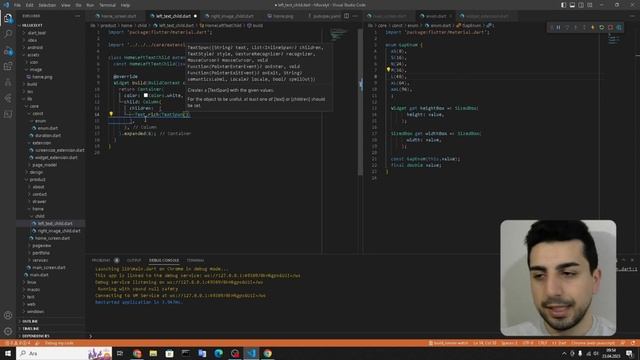The width and height of the screenshot is (640, 360).
Task: Open widget inspector icon in debug toolbar
Action: click(x=619, y=27)
